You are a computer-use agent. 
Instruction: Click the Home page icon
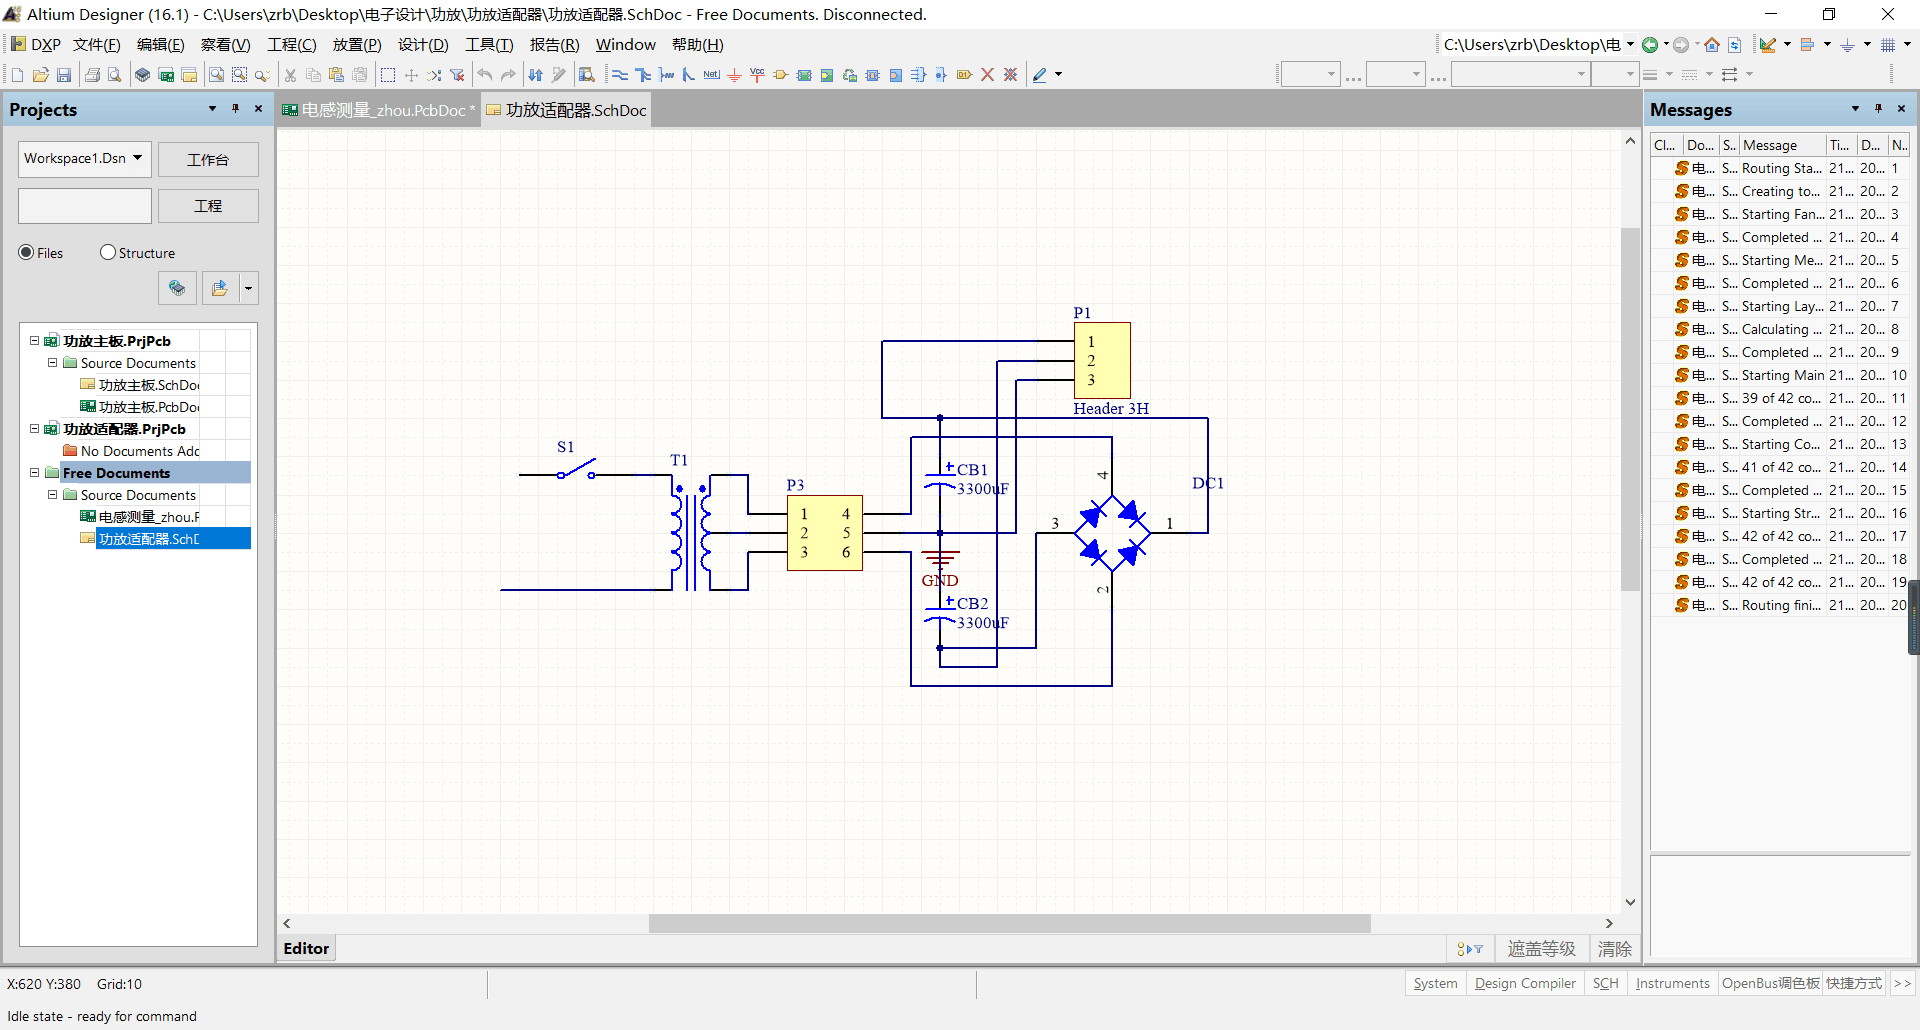coord(1712,45)
